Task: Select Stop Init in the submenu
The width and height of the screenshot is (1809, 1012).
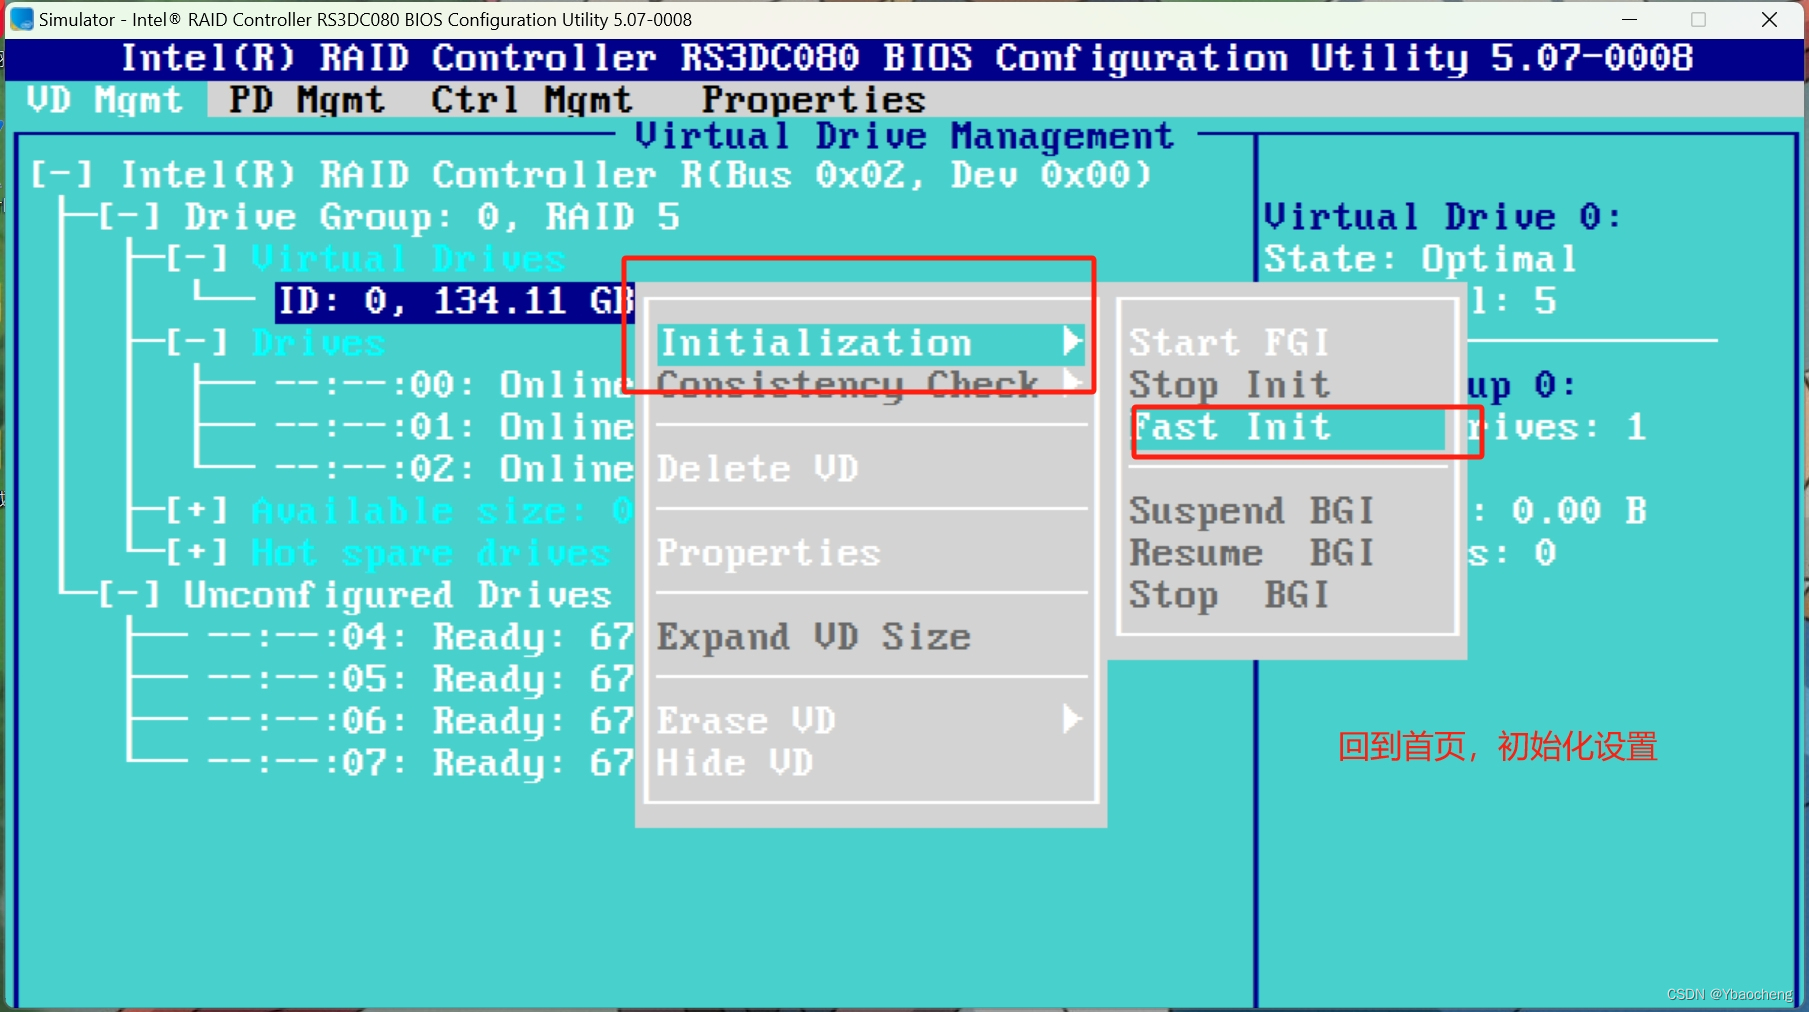Action: [1229, 385]
